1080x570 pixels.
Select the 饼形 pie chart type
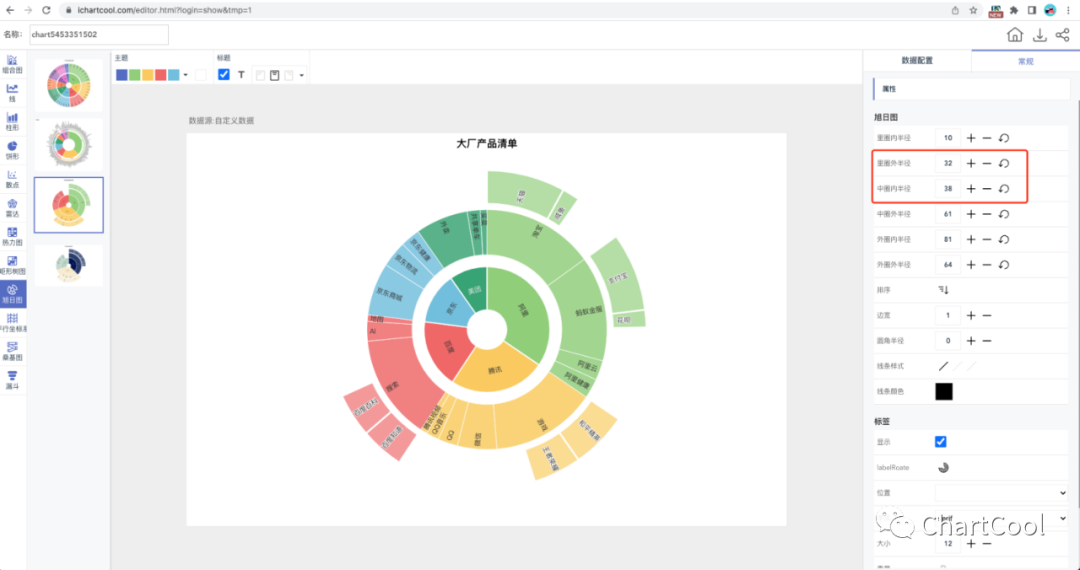tap(12, 149)
